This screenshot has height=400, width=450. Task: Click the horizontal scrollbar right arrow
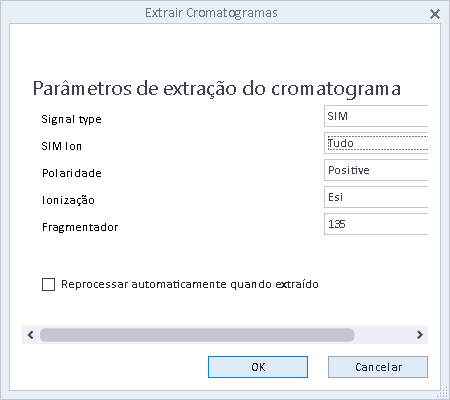pyautogui.click(x=420, y=335)
